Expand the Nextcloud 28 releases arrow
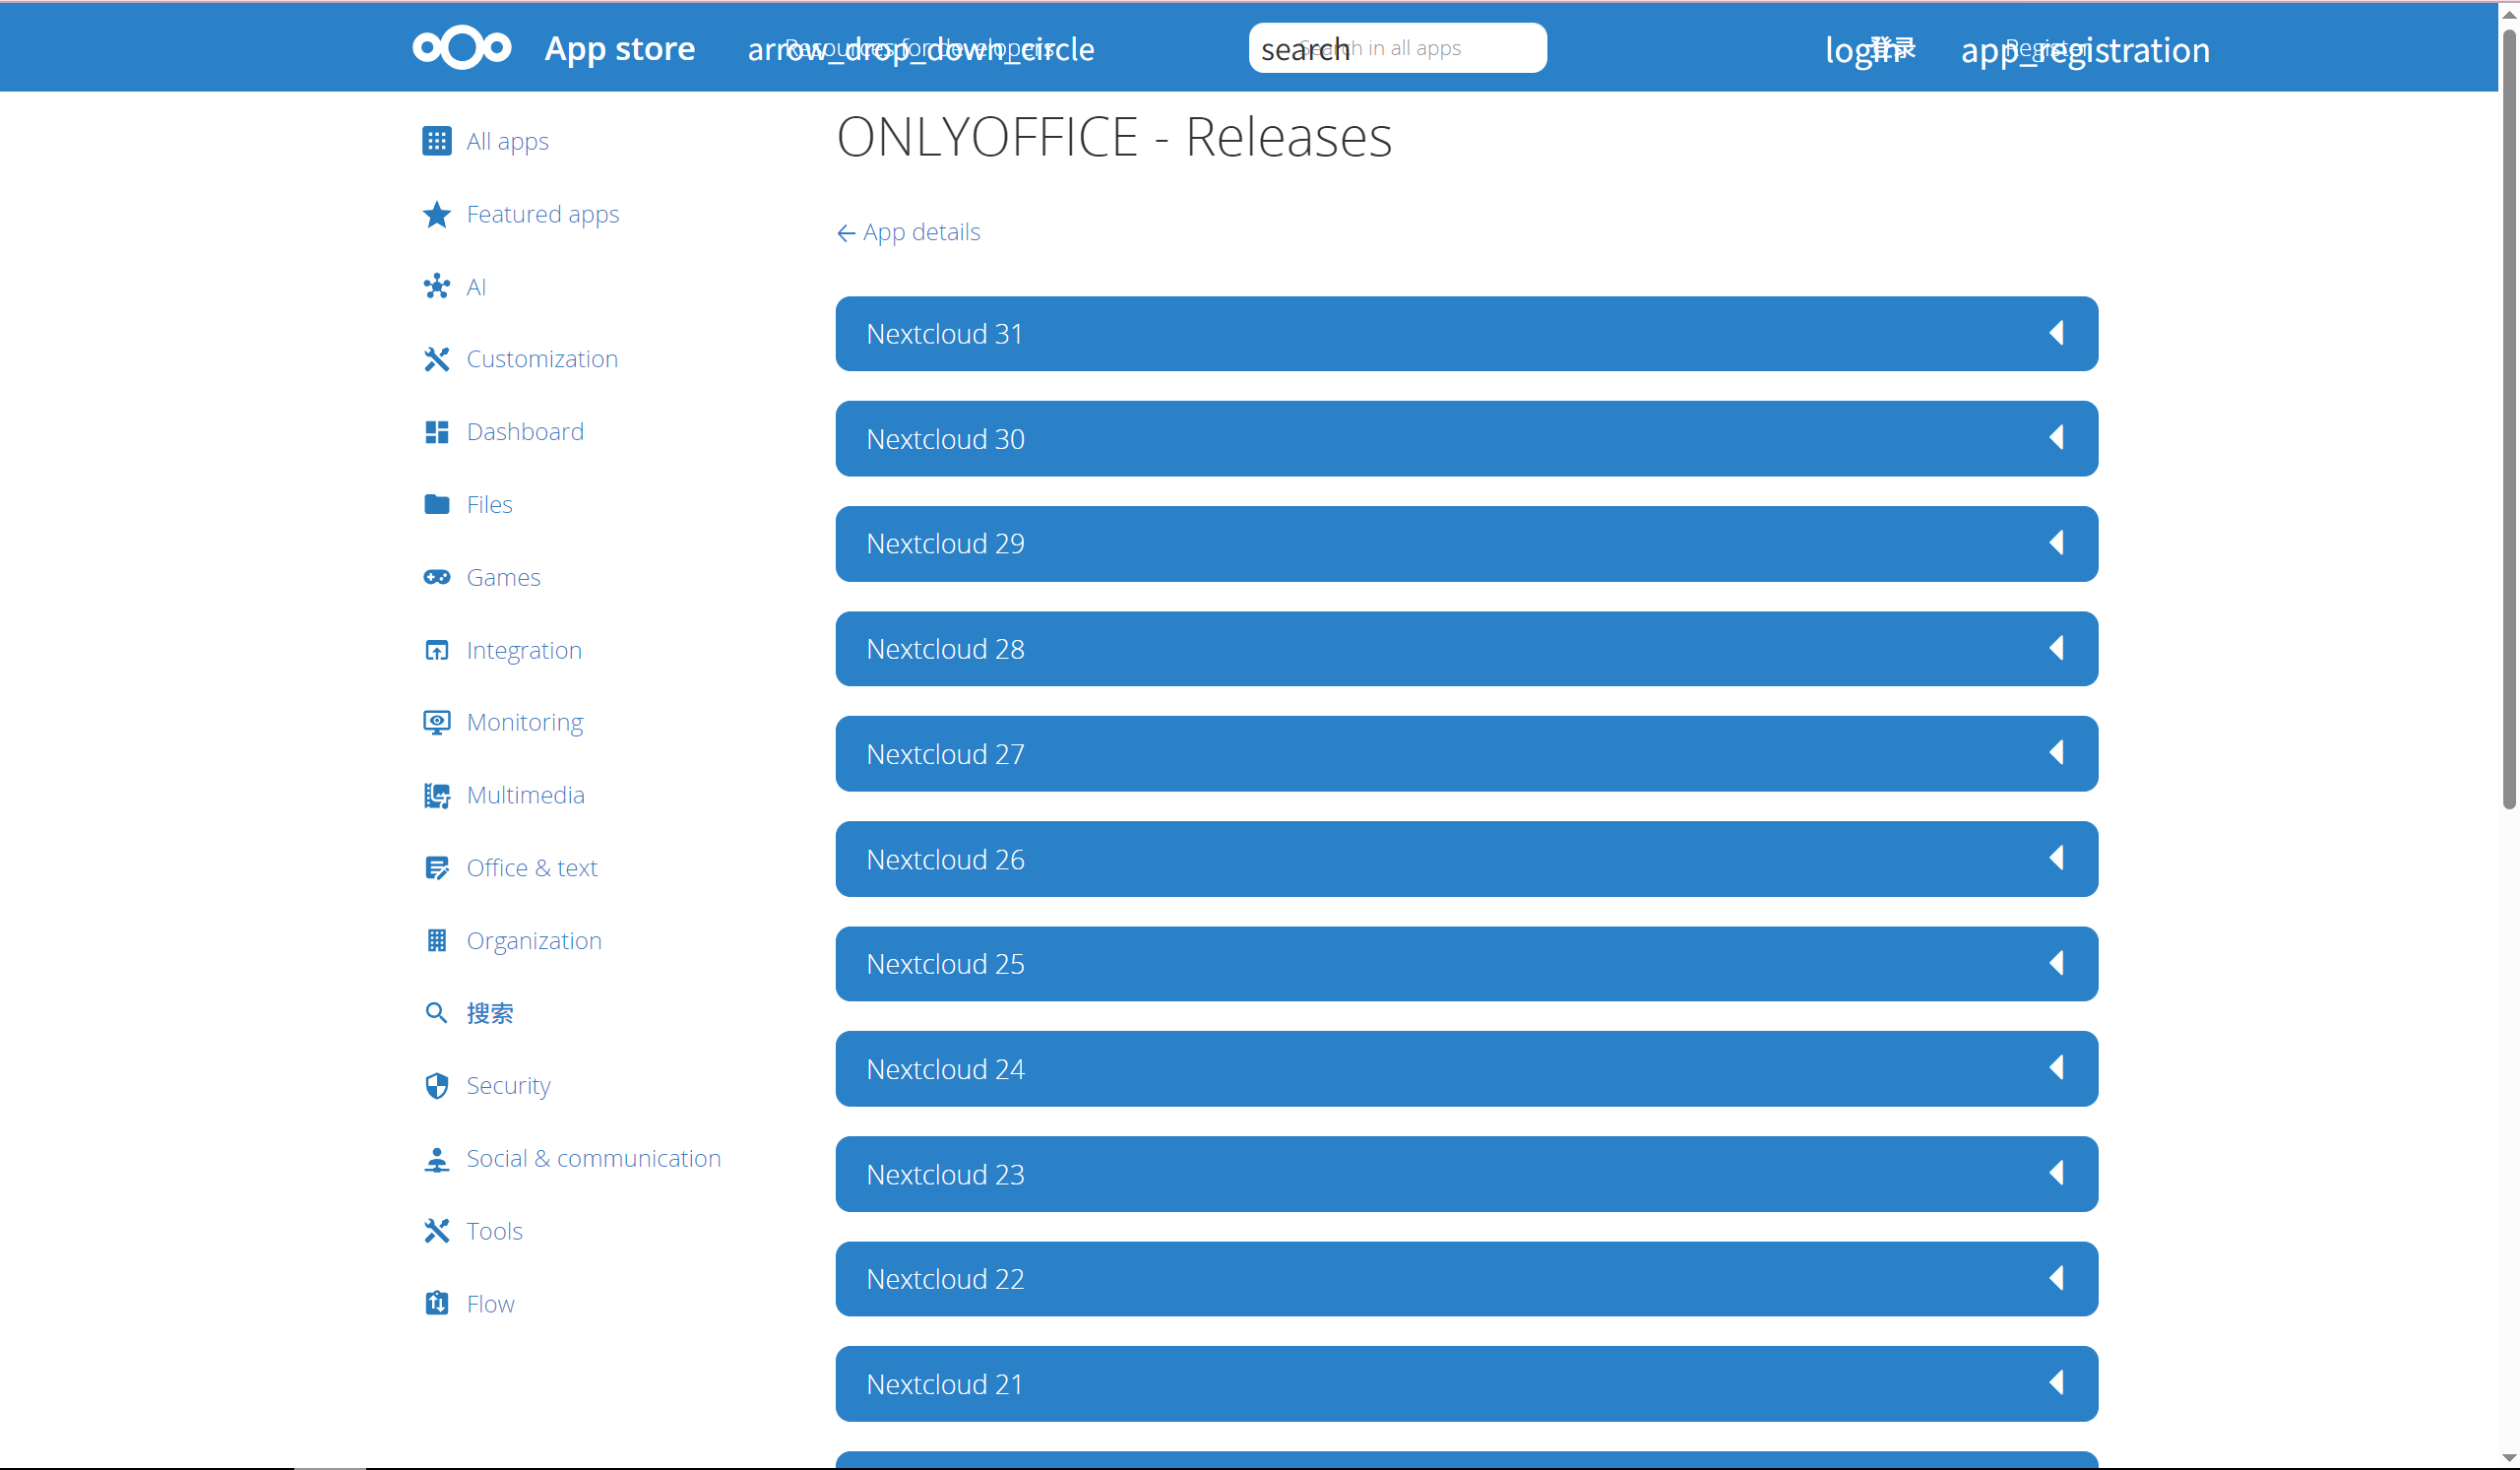This screenshot has width=2520, height=1470. pos(2056,648)
